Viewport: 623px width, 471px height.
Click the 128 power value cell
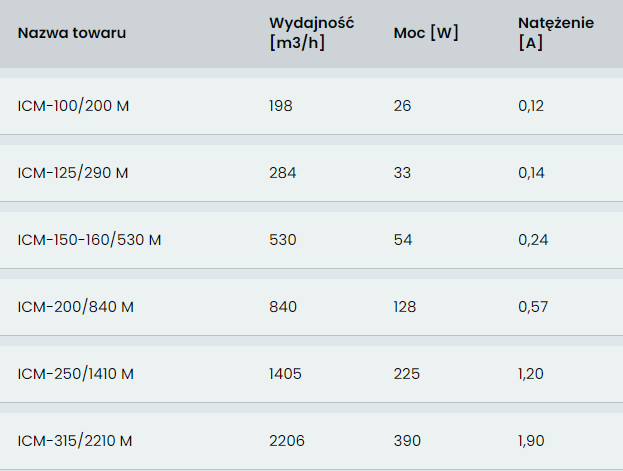[405, 307]
